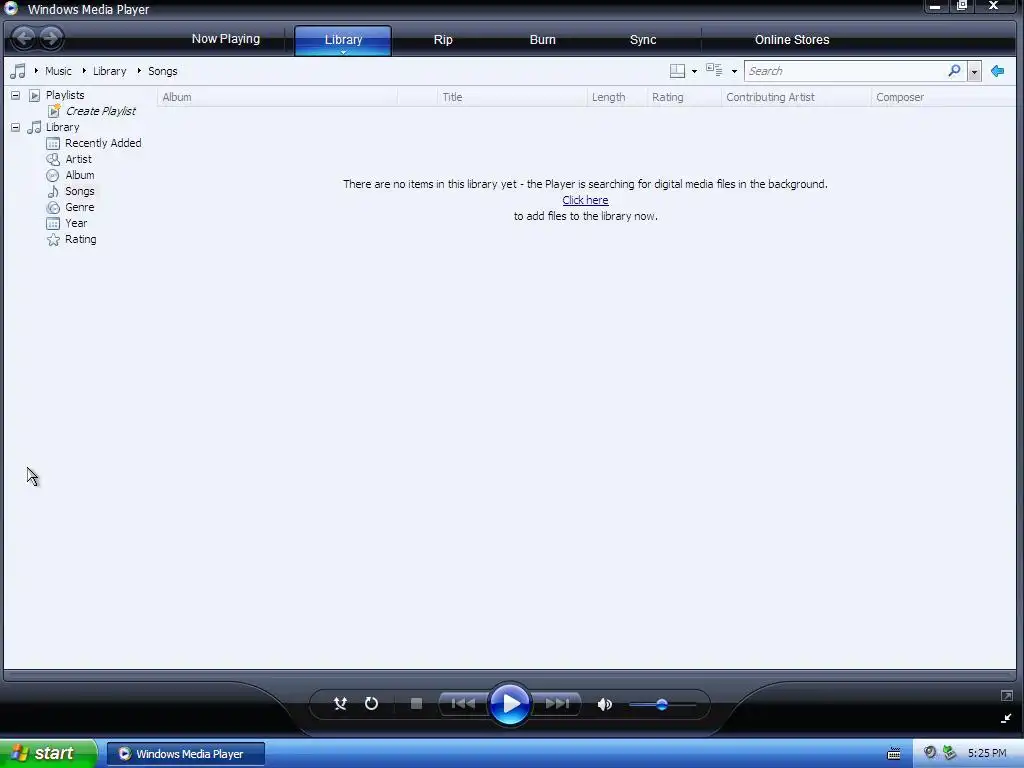The image size is (1024, 768).
Task: Follow the 'Click here' link to add files
Action: (x=585, y=200)
